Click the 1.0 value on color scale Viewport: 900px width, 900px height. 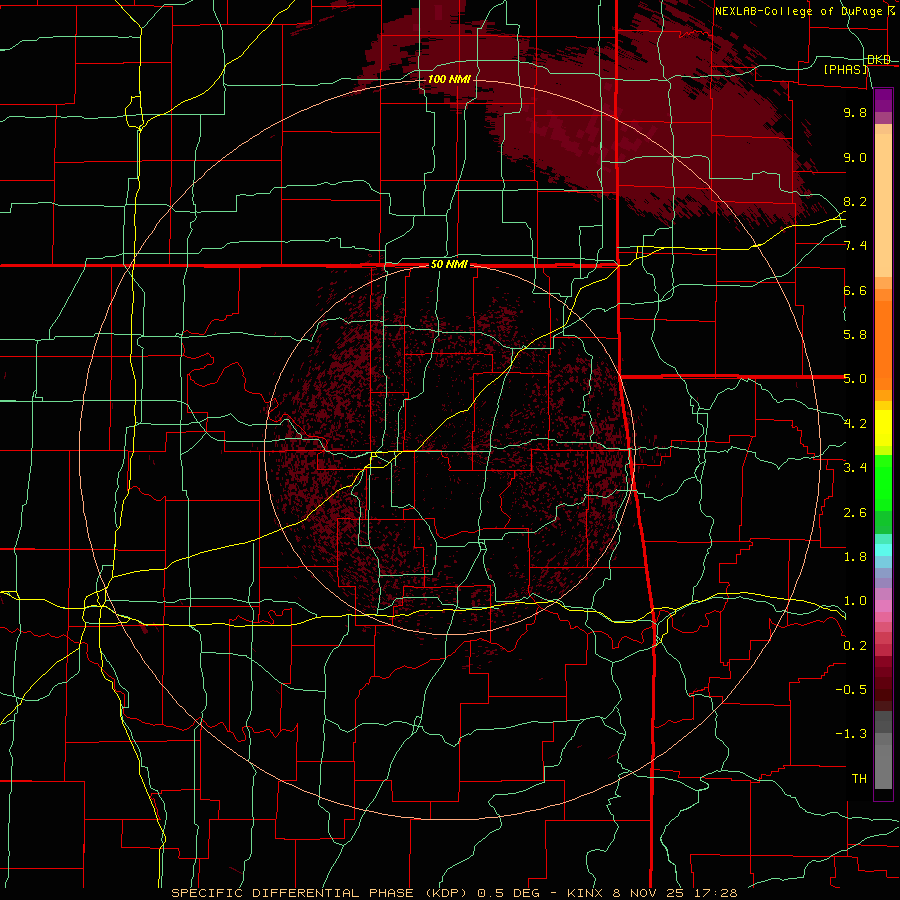point(855,601)
